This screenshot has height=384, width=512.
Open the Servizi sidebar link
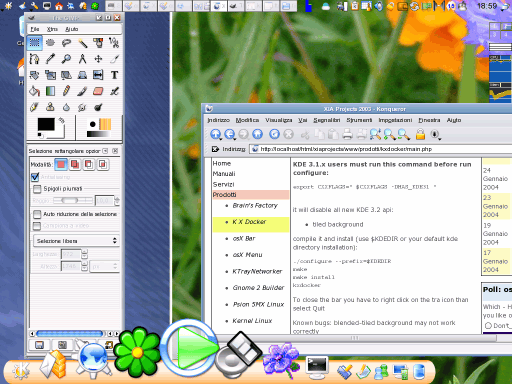[224, 184]
